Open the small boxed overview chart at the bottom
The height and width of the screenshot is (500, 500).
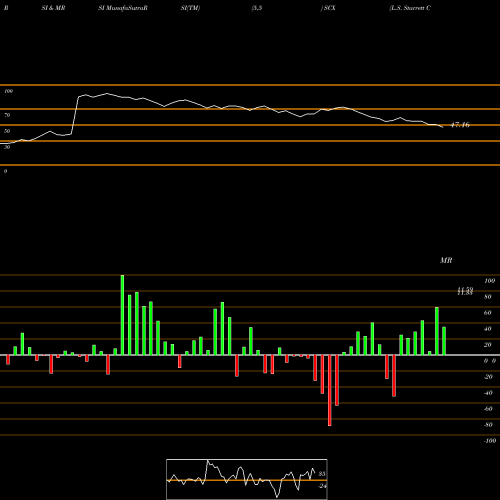(247, 479)
